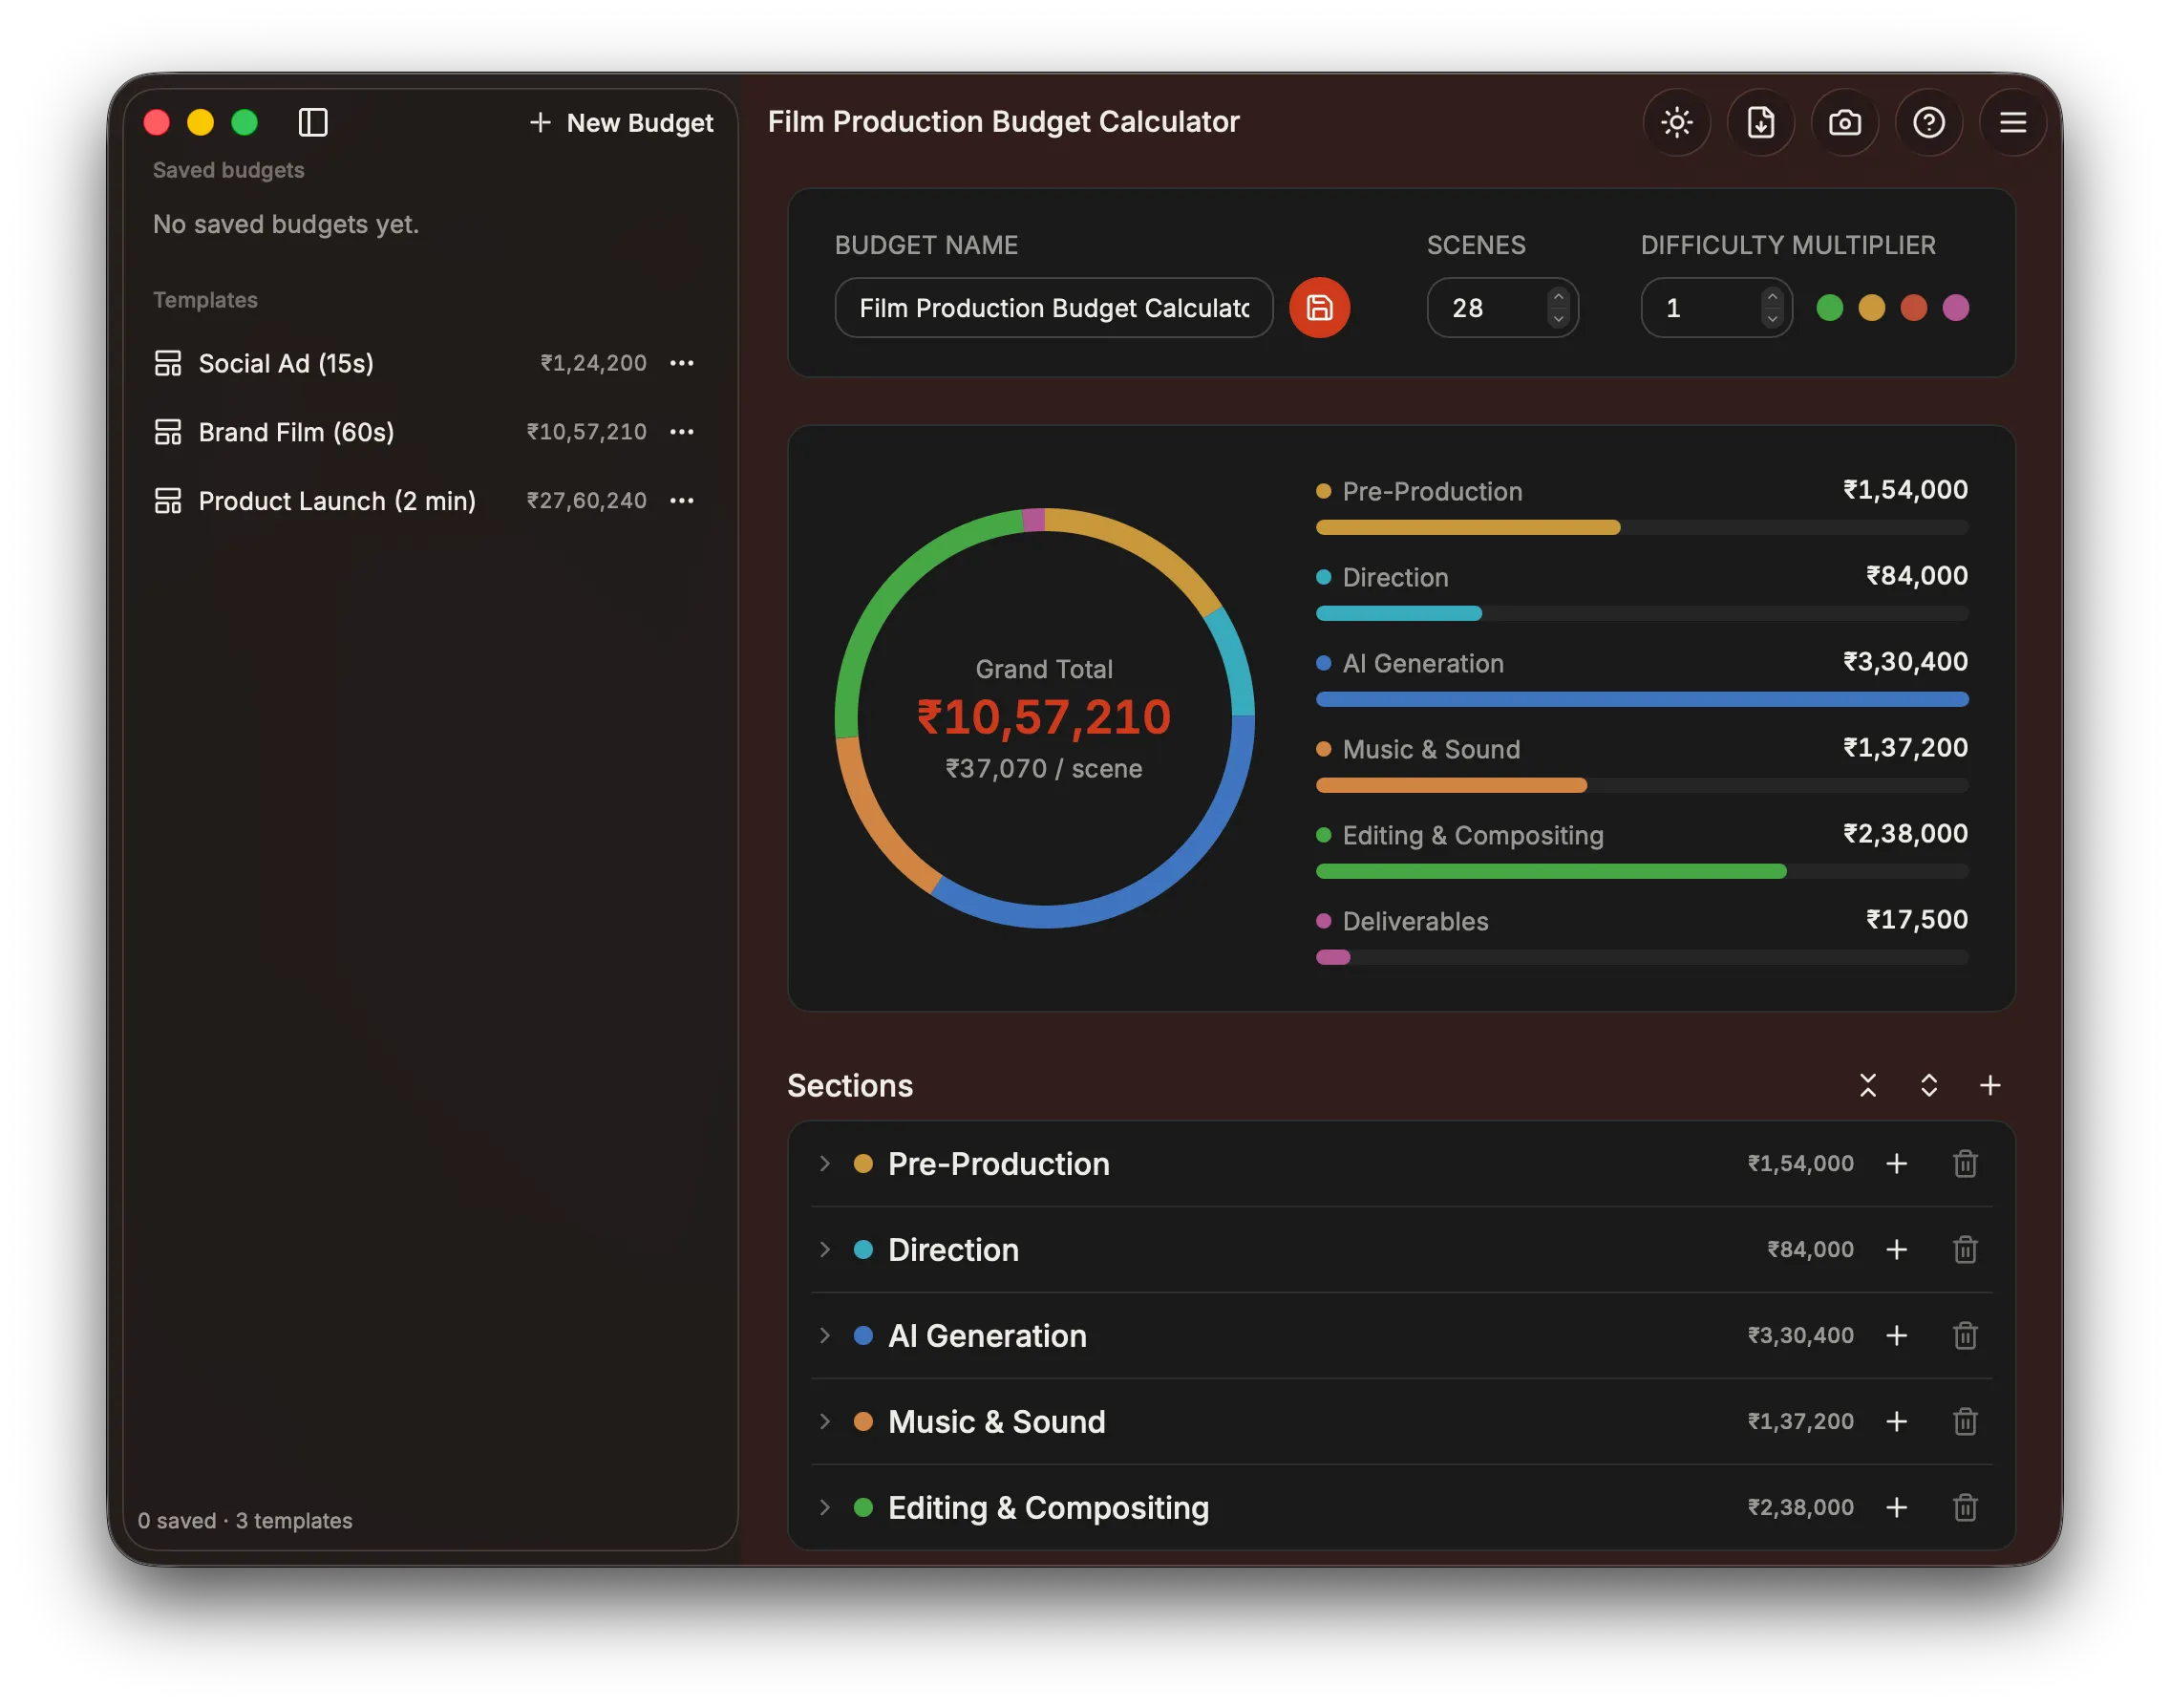Click into the Budget Name input field
The image size is (2170, 1708).
tap(1054, 308)
